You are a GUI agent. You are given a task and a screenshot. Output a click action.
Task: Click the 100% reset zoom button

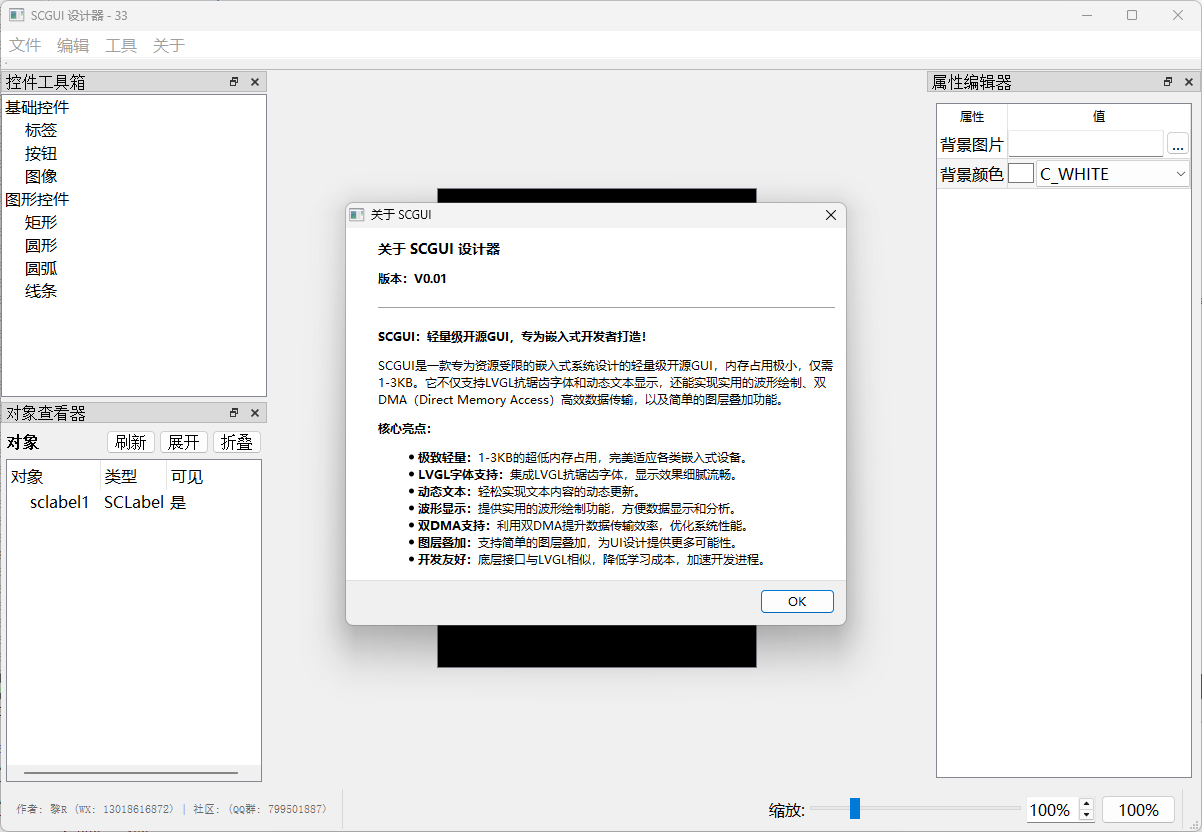coord(1138,810)
